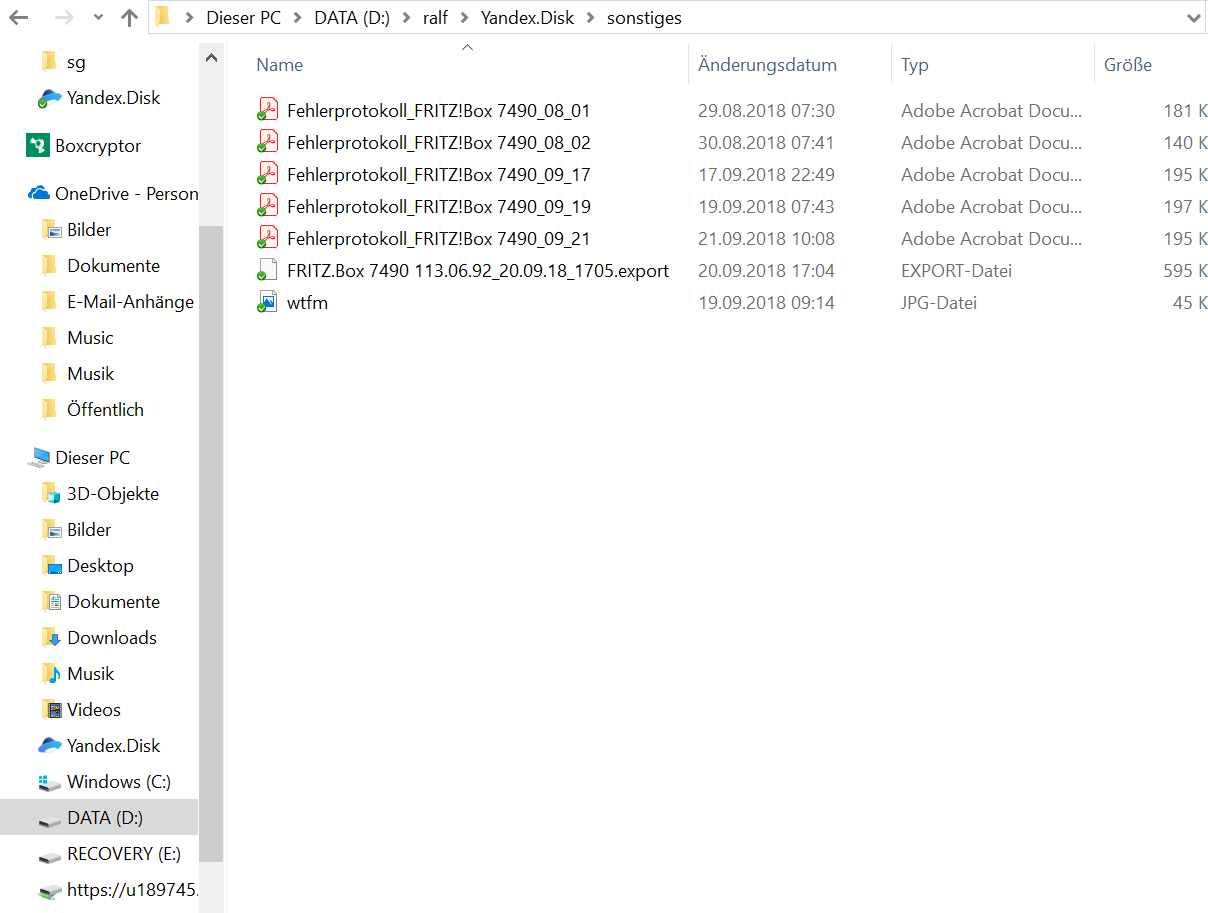Open Videos folder icon
1208x913 pixels.
(x=51, y=709)
